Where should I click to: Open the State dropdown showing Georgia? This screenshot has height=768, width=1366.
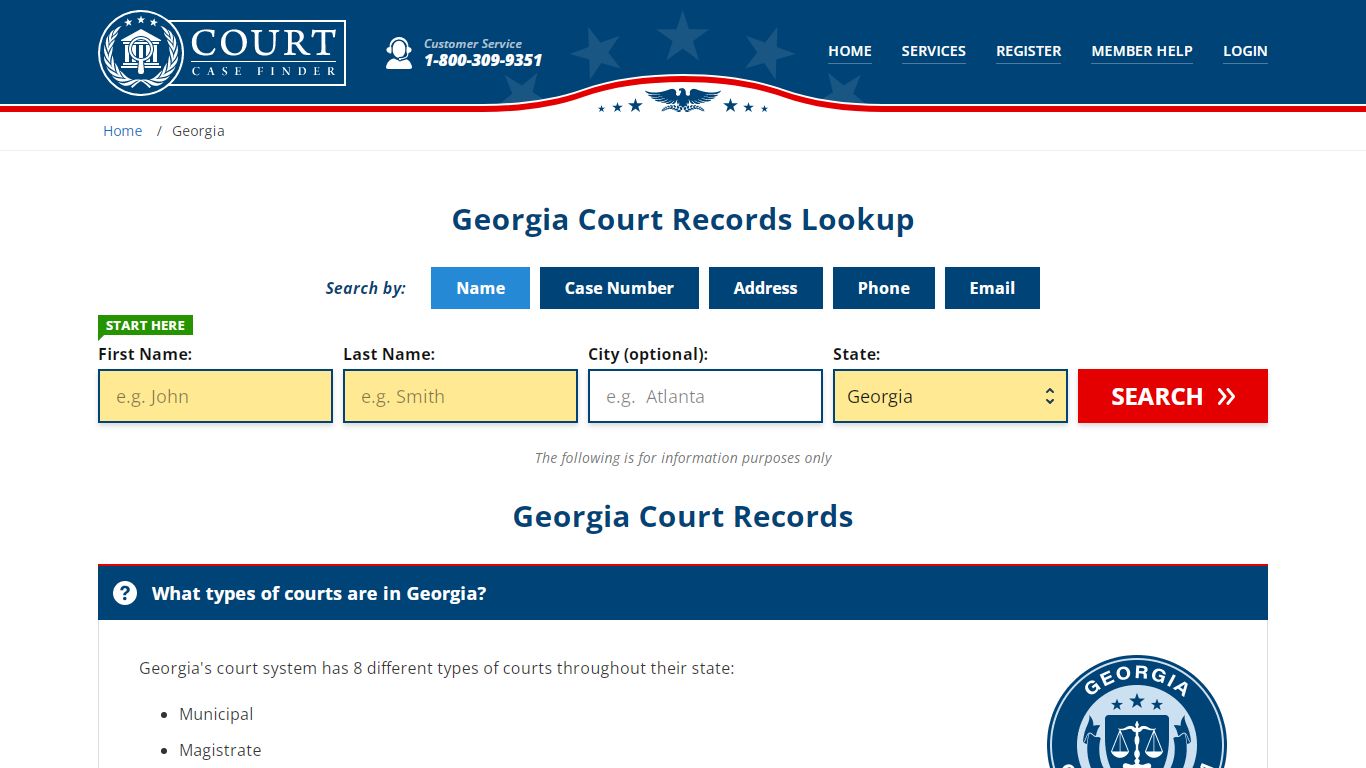pyautogui.click(x=950, y=396)
